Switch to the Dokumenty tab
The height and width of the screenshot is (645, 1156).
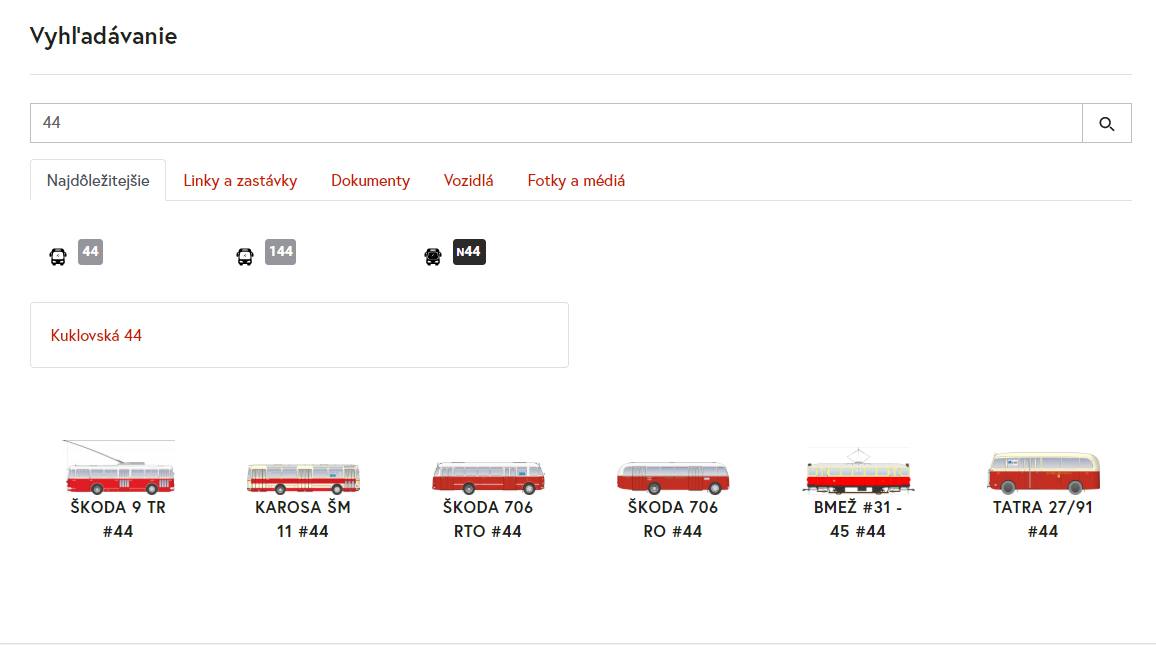(370, 181)
